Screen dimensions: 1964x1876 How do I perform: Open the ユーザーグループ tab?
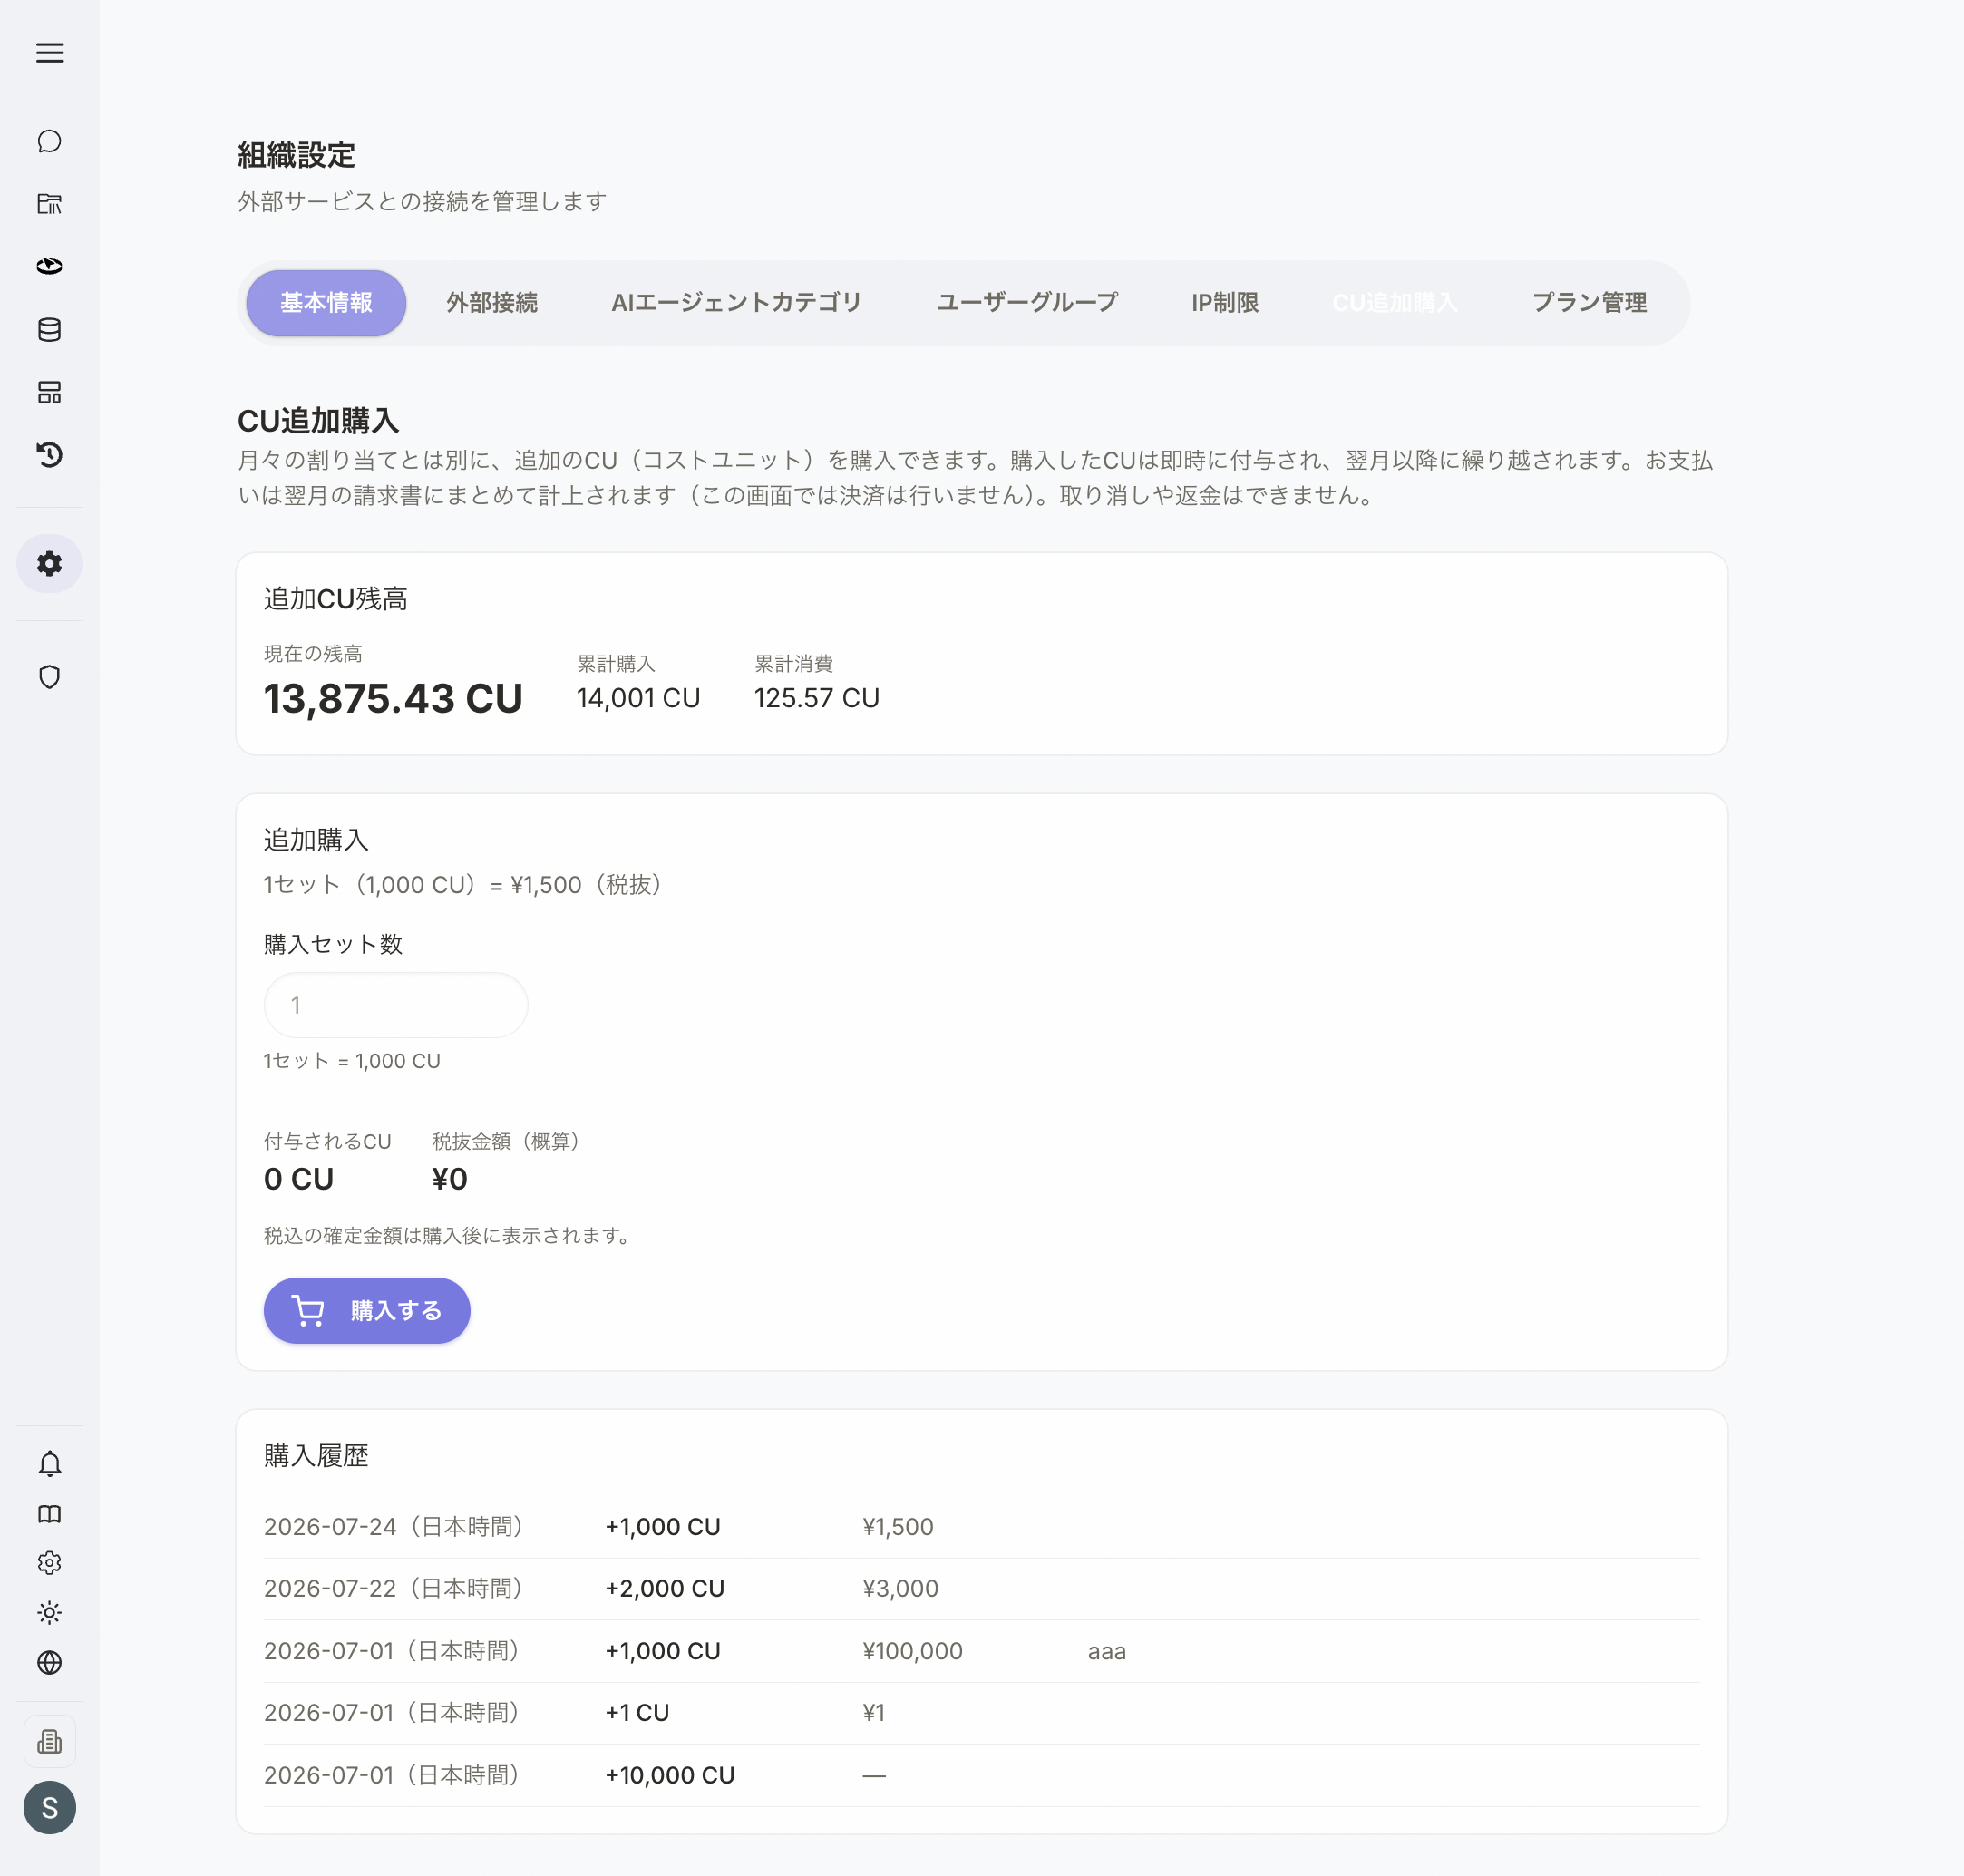1027,303
